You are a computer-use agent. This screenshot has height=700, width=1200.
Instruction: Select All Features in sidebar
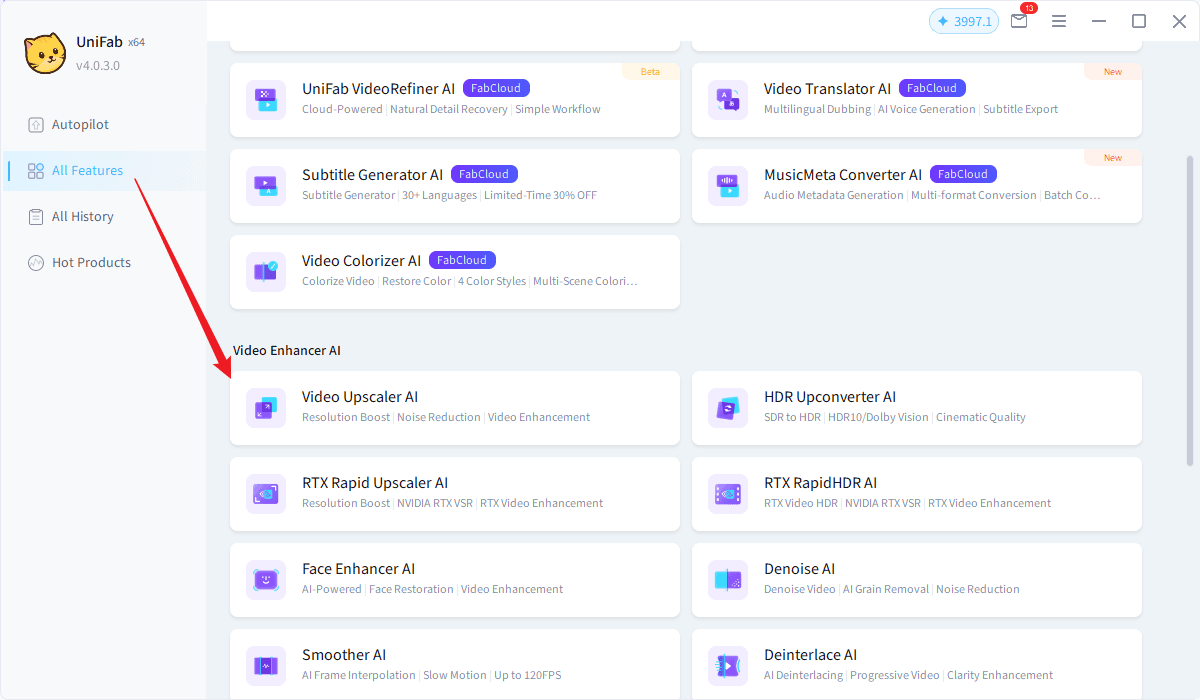click(87, 171)
